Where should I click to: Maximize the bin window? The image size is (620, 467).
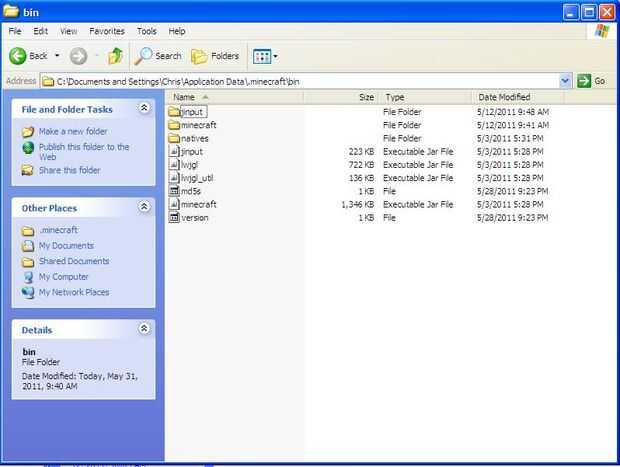(588, 12)
